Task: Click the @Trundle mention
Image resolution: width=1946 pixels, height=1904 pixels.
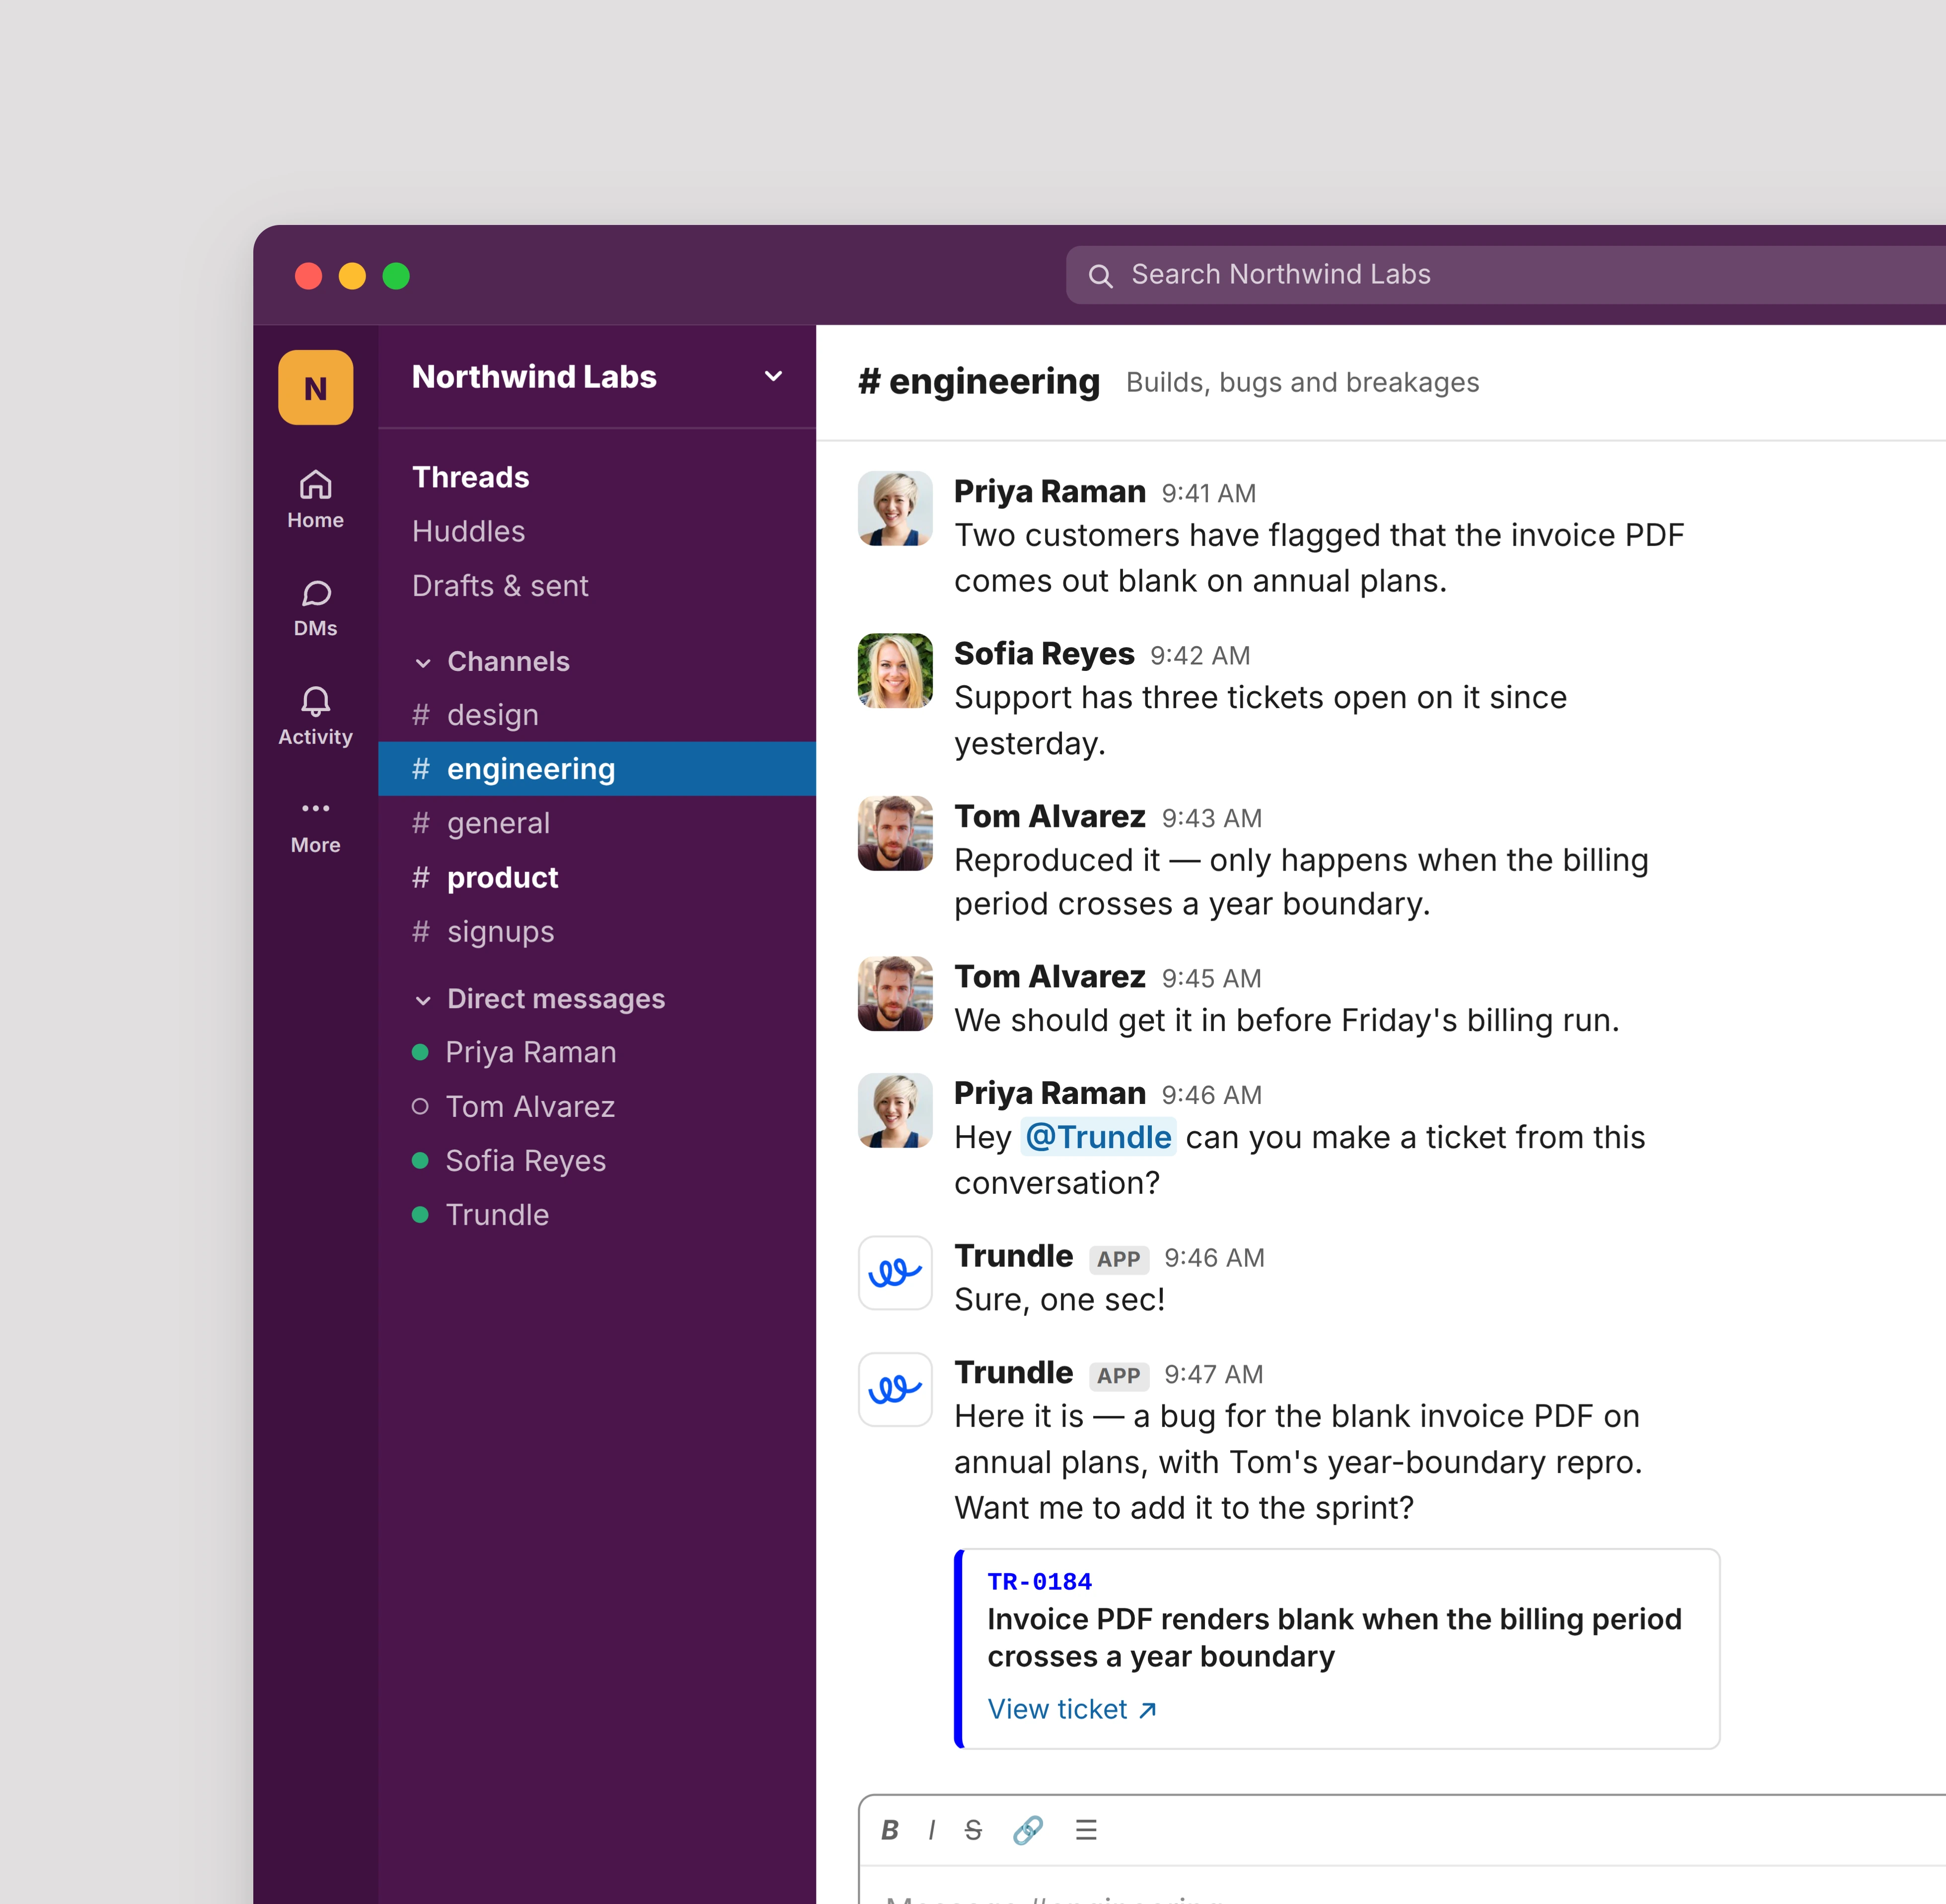Action: 1098,1137
